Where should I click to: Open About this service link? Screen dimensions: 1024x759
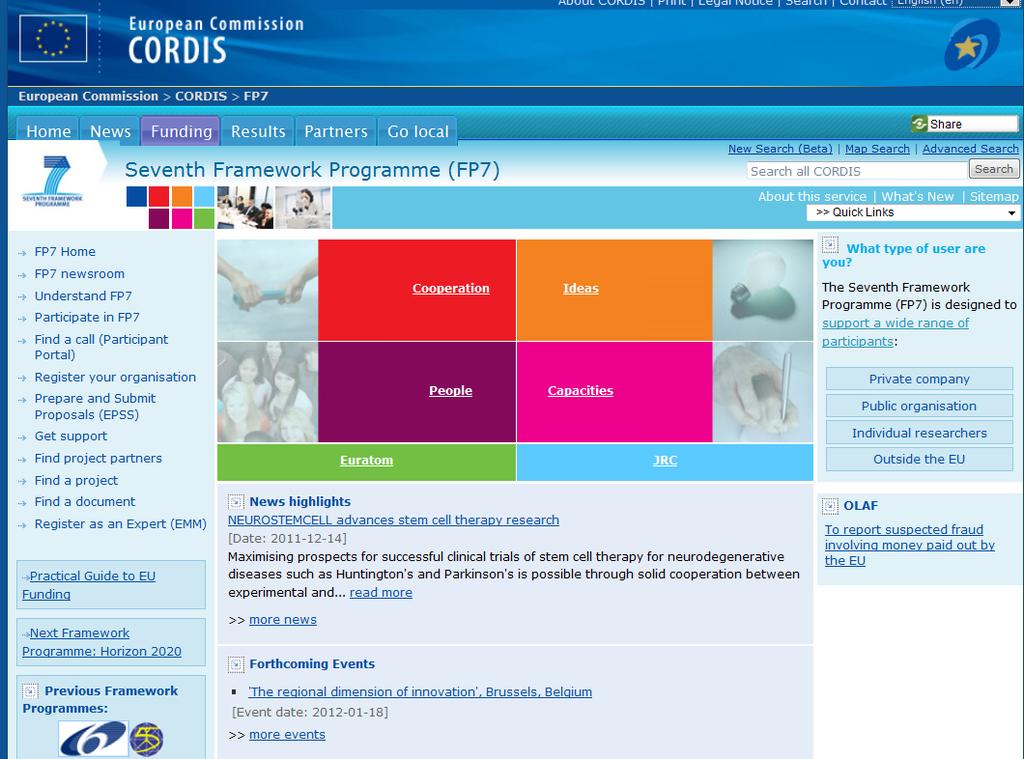click(812, 196)
